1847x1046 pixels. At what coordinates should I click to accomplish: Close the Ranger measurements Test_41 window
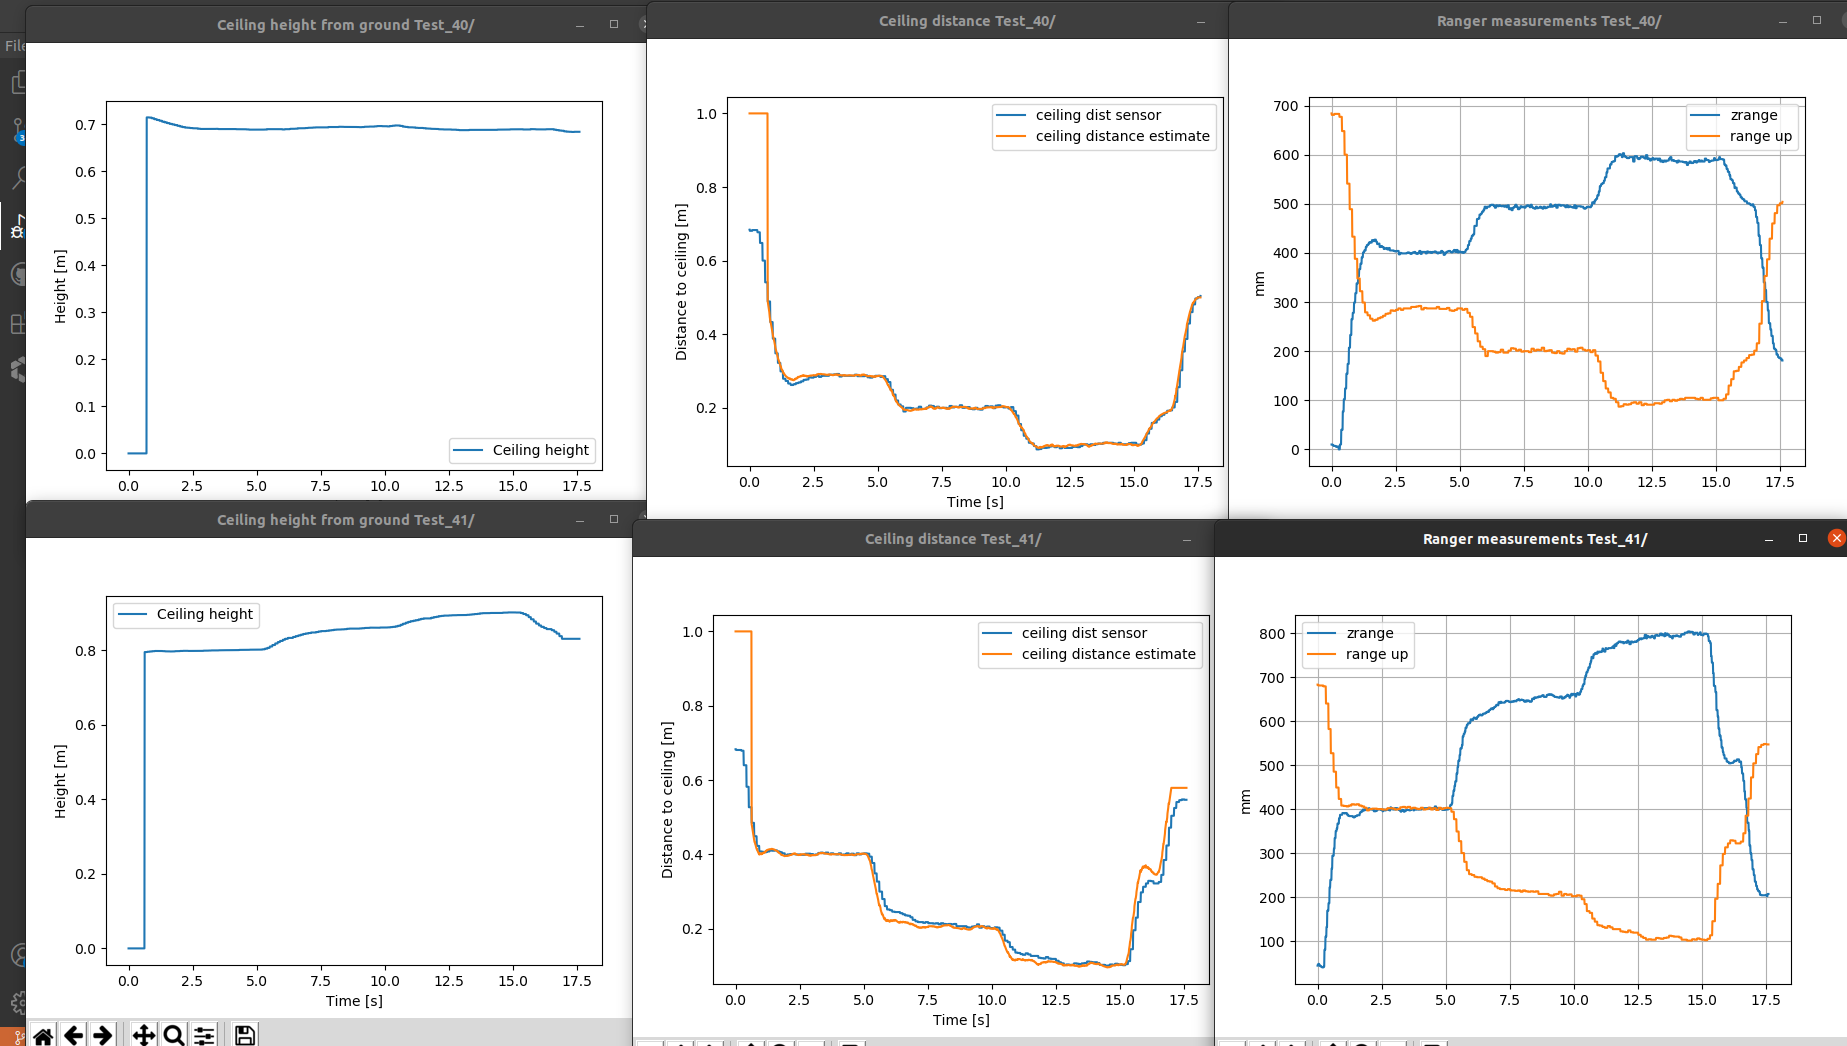point(1836,538)
